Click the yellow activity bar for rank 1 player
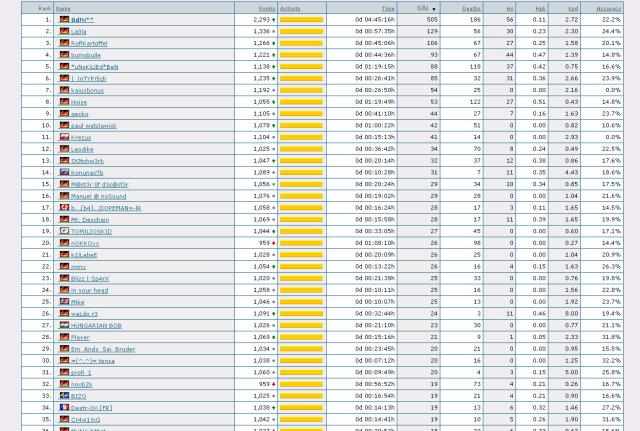The image size is (640, 431). 301,19
